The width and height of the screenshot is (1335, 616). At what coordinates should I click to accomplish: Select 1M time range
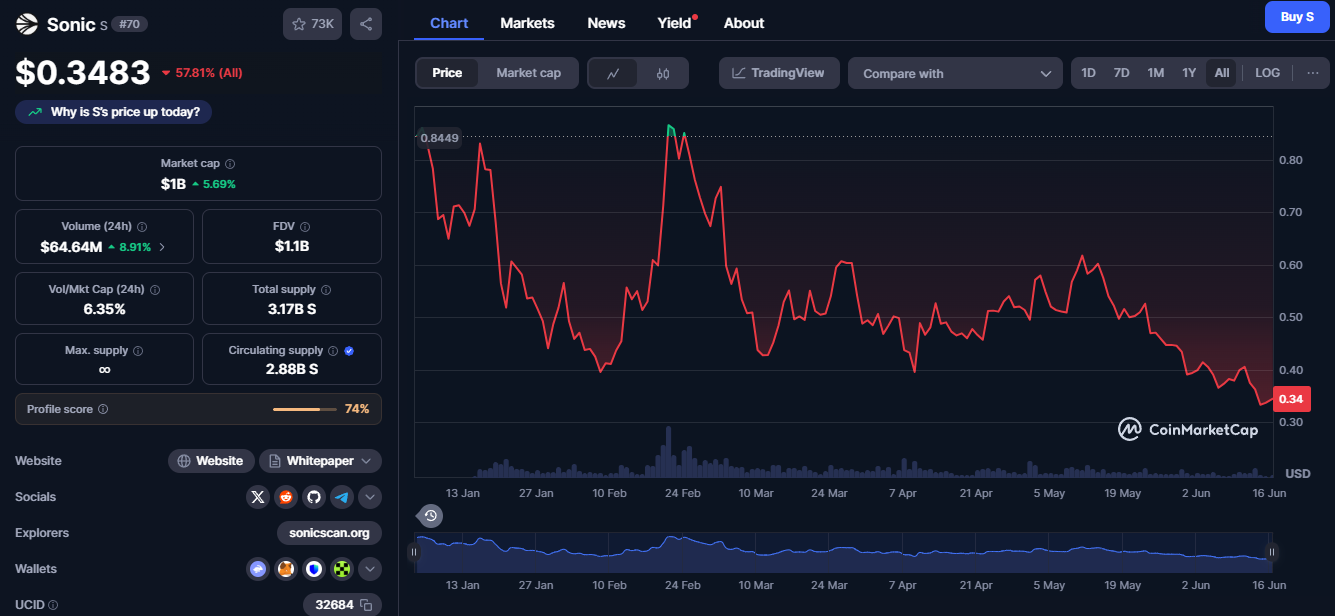point(1155,73)
